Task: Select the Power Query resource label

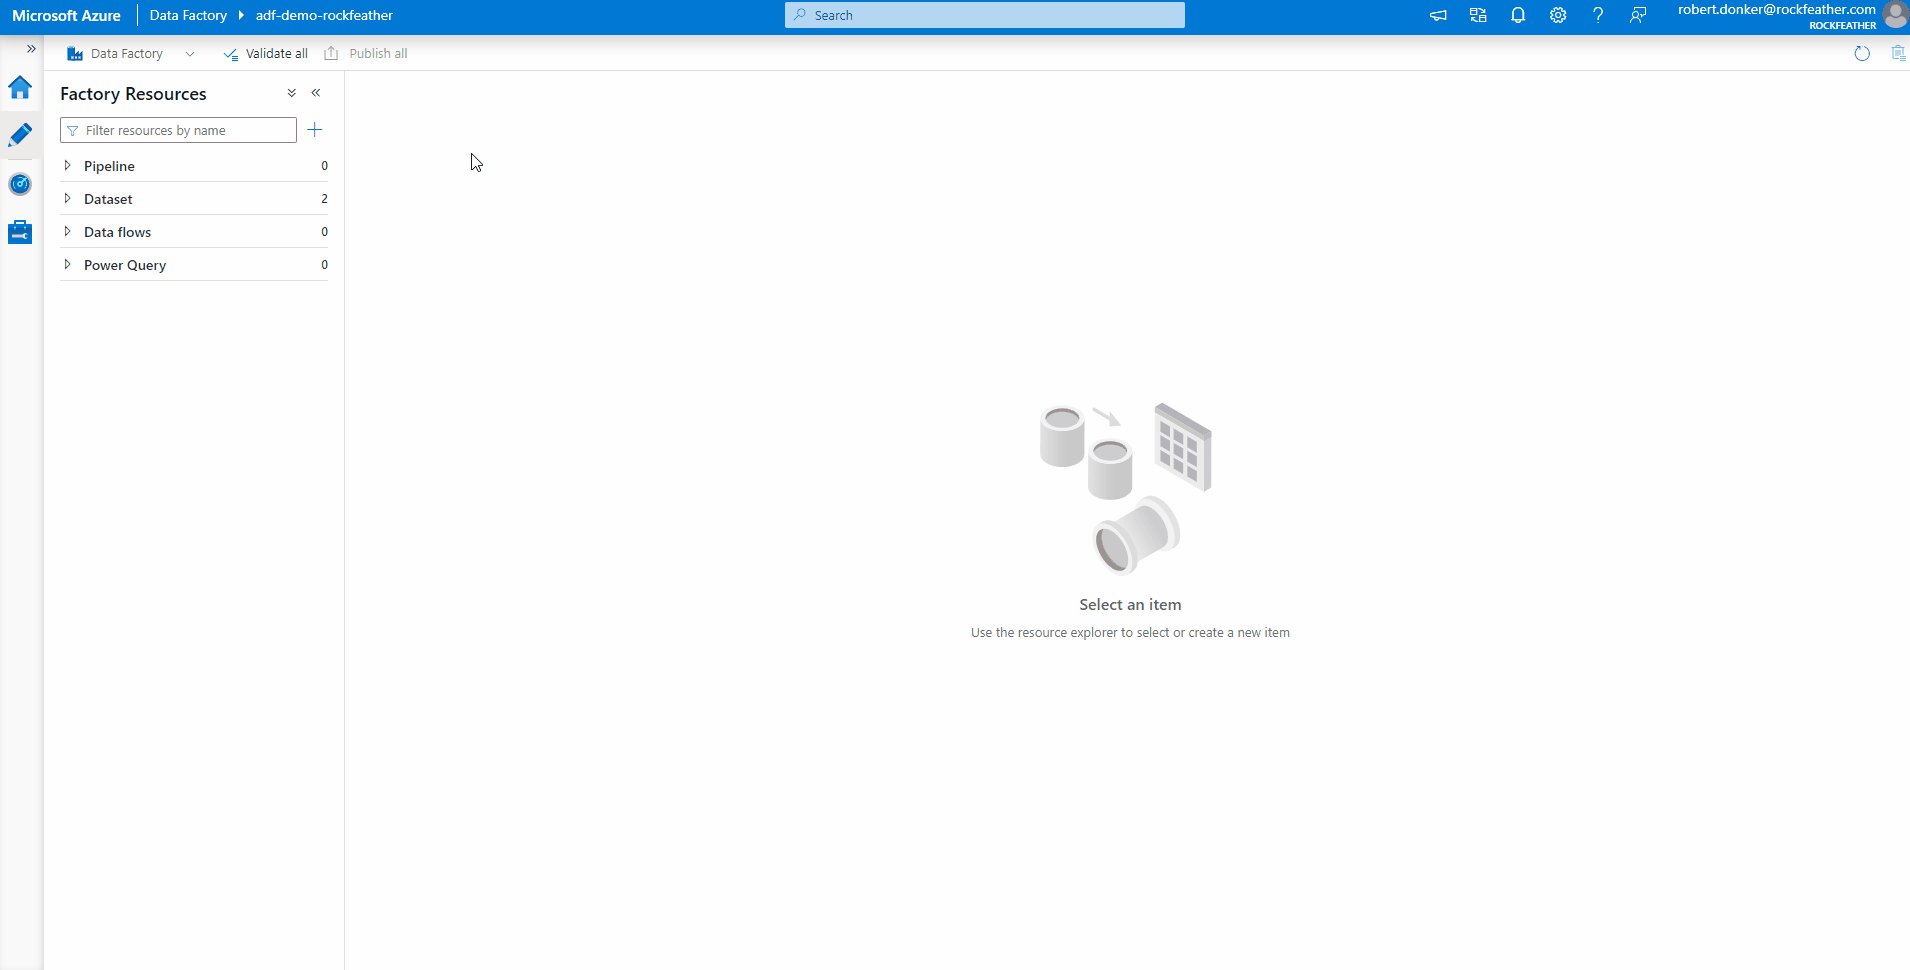Action: click(x=125, y=265)
